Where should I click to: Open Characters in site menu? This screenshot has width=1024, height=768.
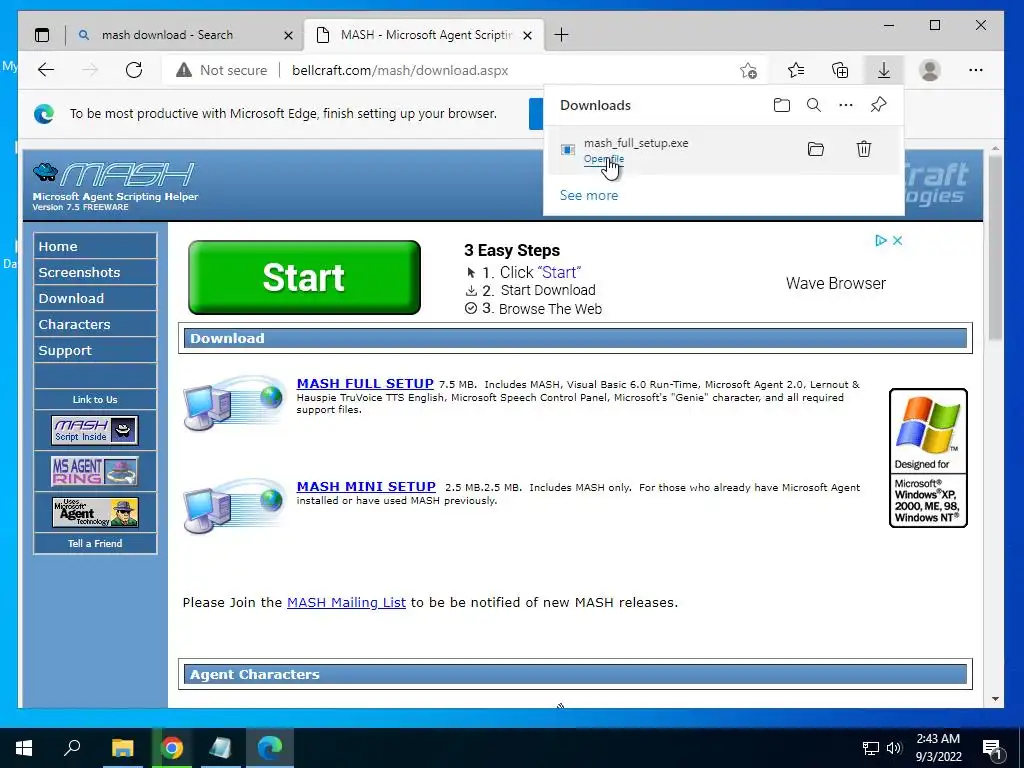coord(95,325)
